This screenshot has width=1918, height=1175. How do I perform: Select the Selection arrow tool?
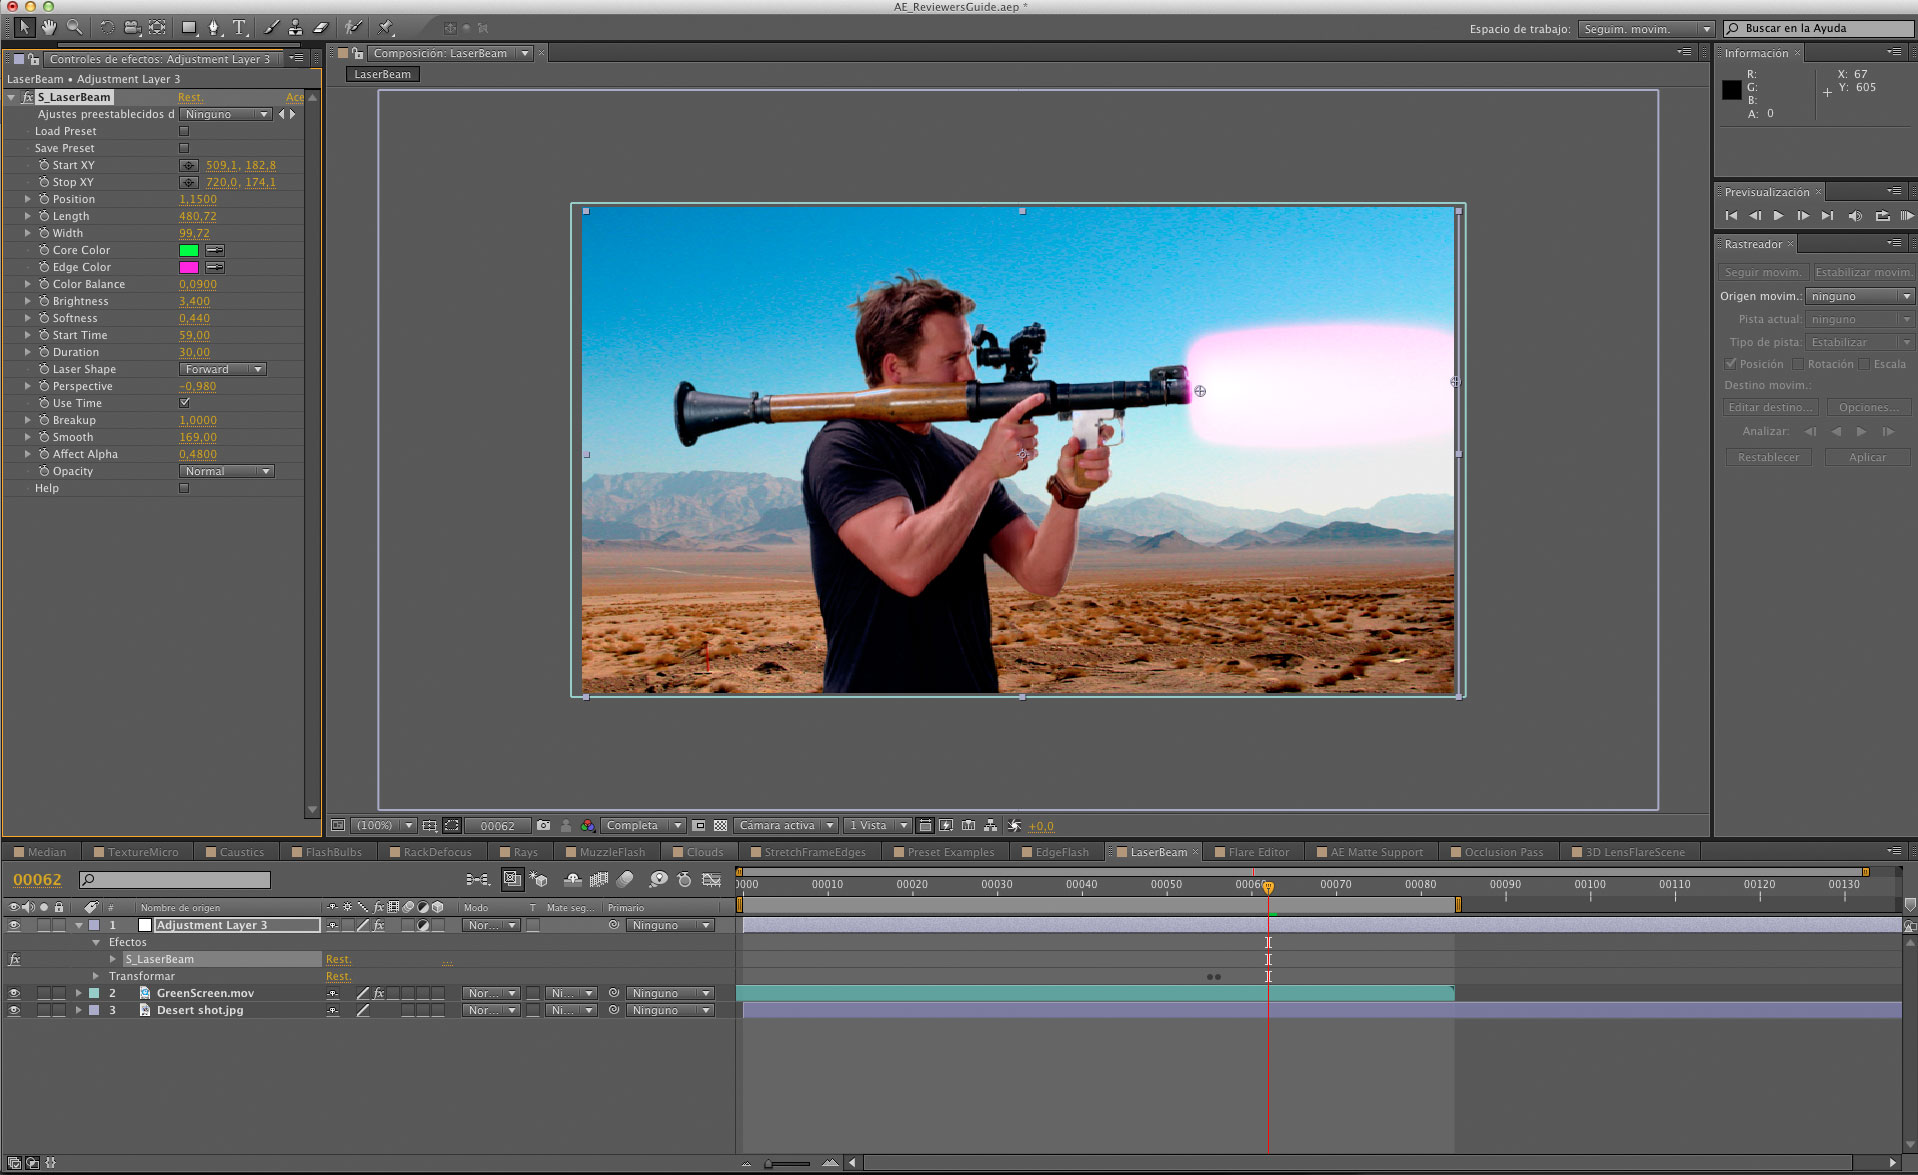[x=24, y=27]
